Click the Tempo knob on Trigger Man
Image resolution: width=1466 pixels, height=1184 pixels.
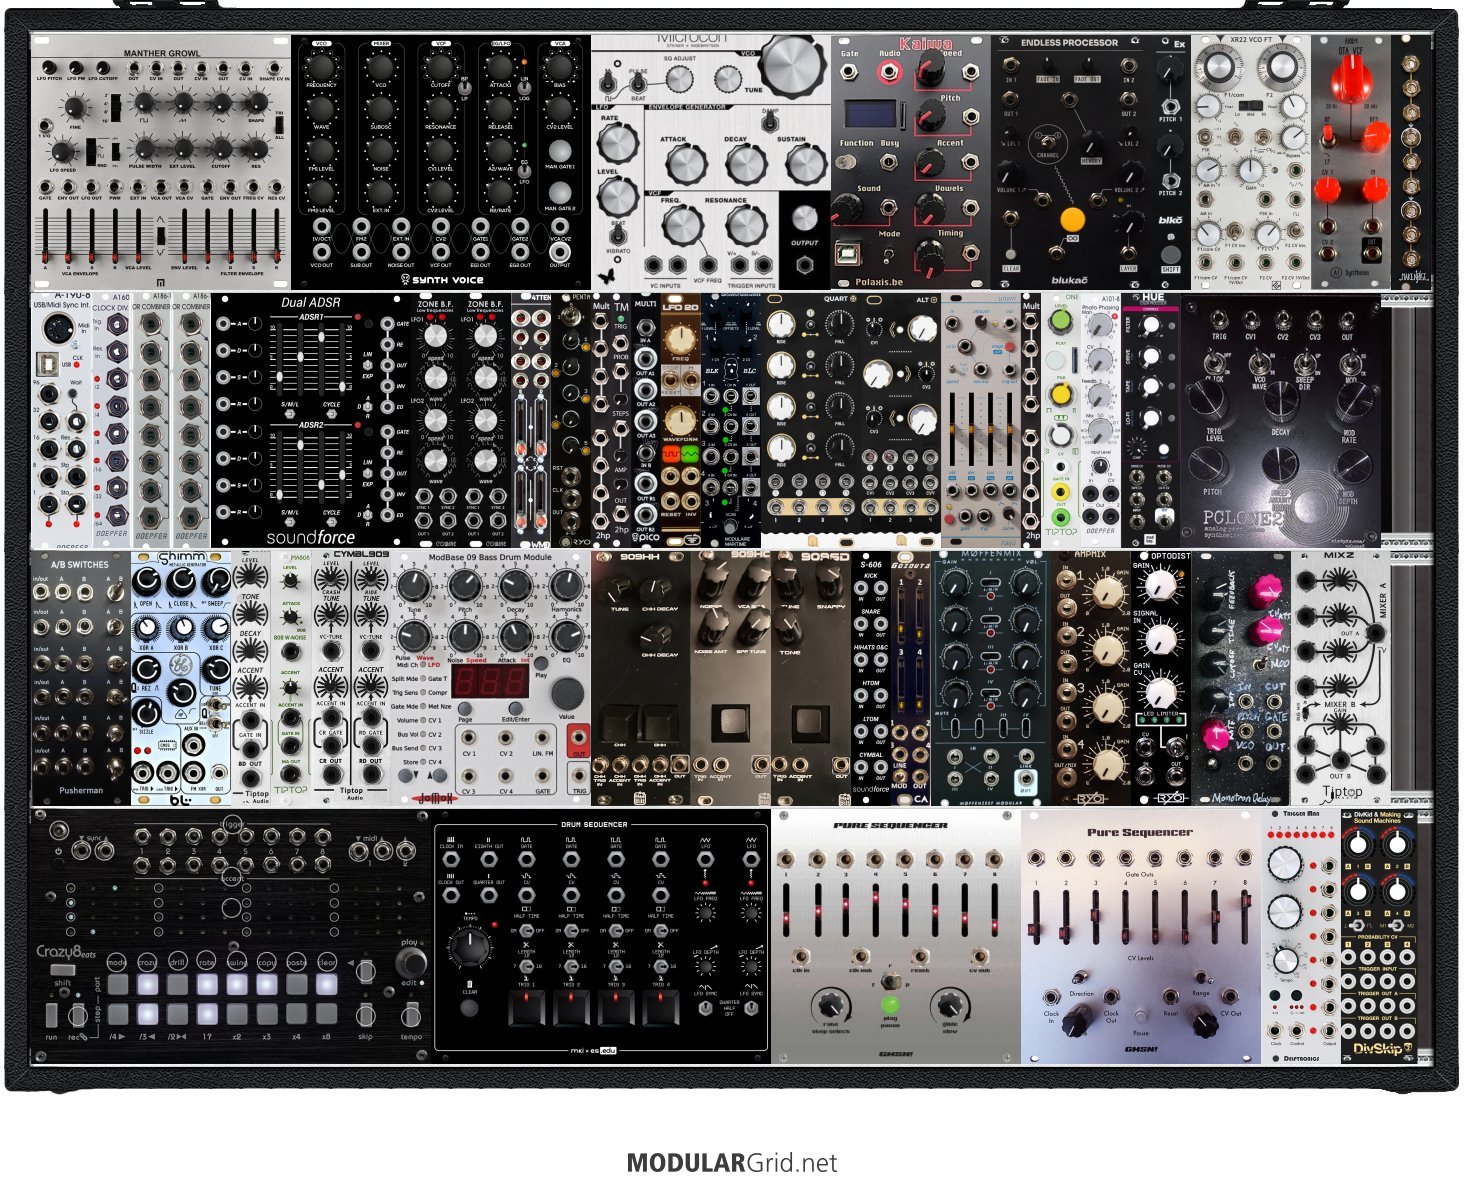pos(1286,962)
